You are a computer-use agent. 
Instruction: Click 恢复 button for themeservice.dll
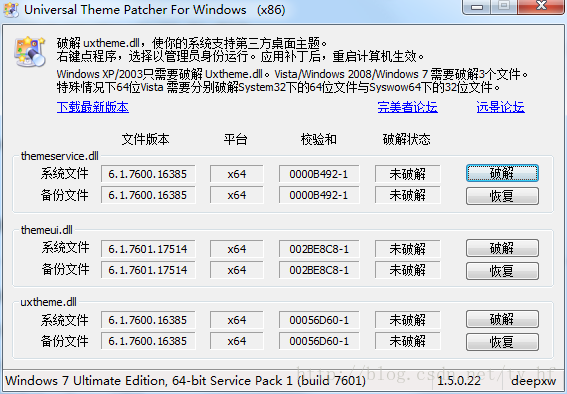[502, 196]
